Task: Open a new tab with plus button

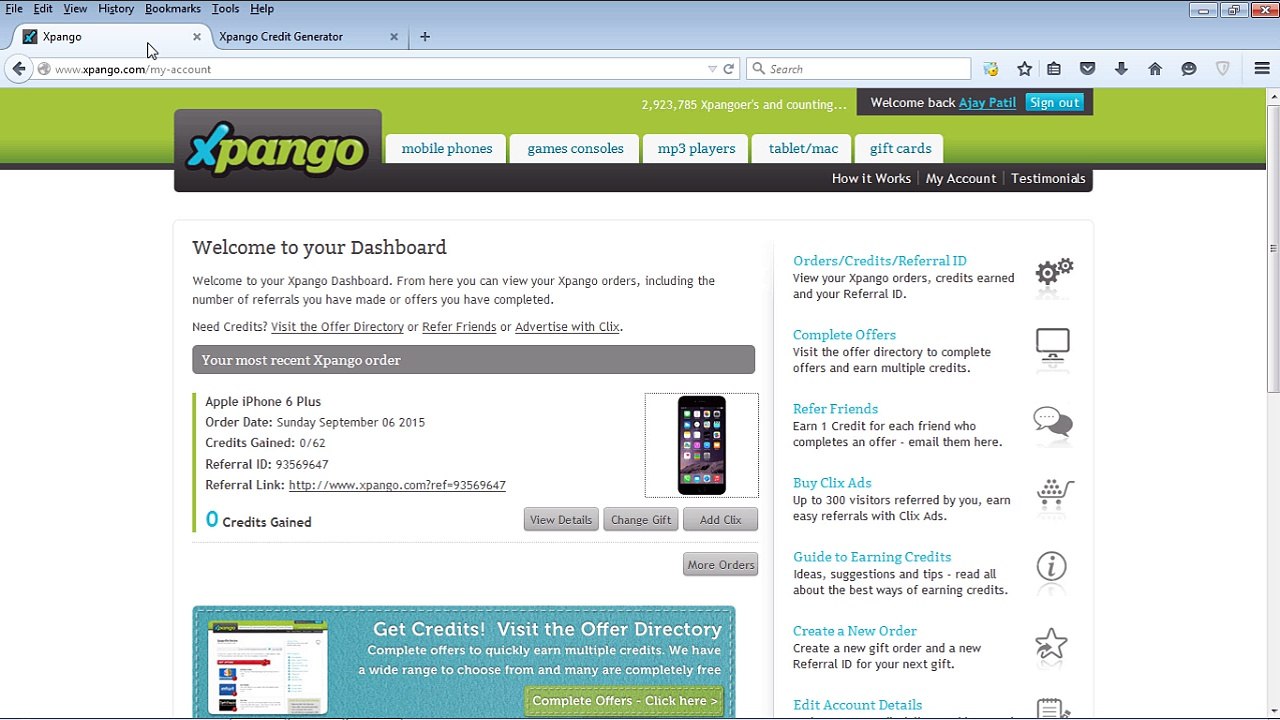Action: coord(425,37)
